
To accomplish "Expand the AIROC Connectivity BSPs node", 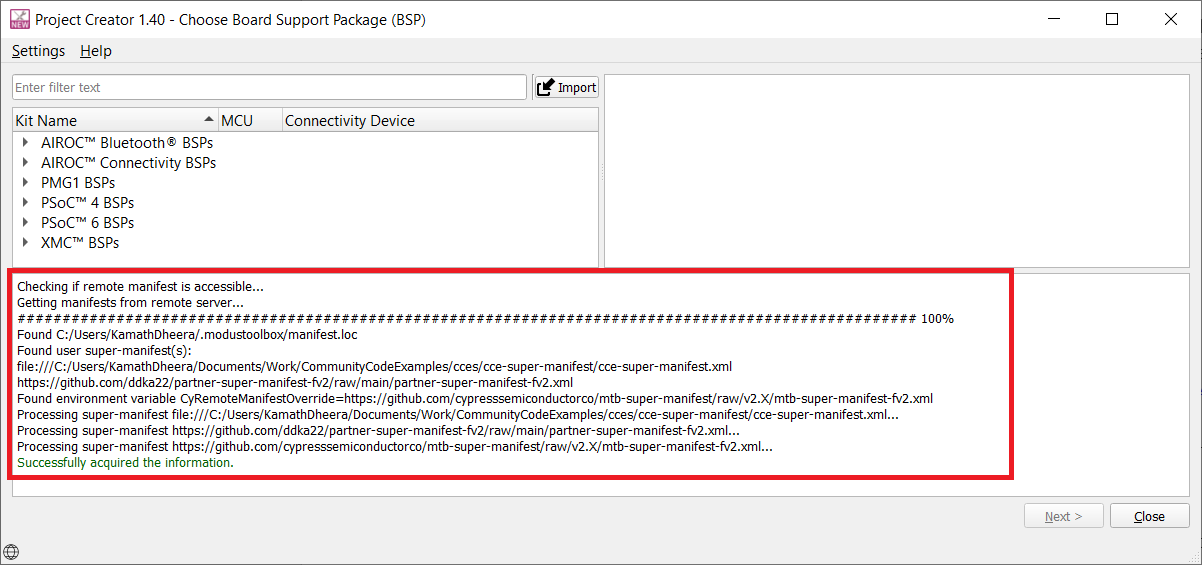I will click(25, 163).
